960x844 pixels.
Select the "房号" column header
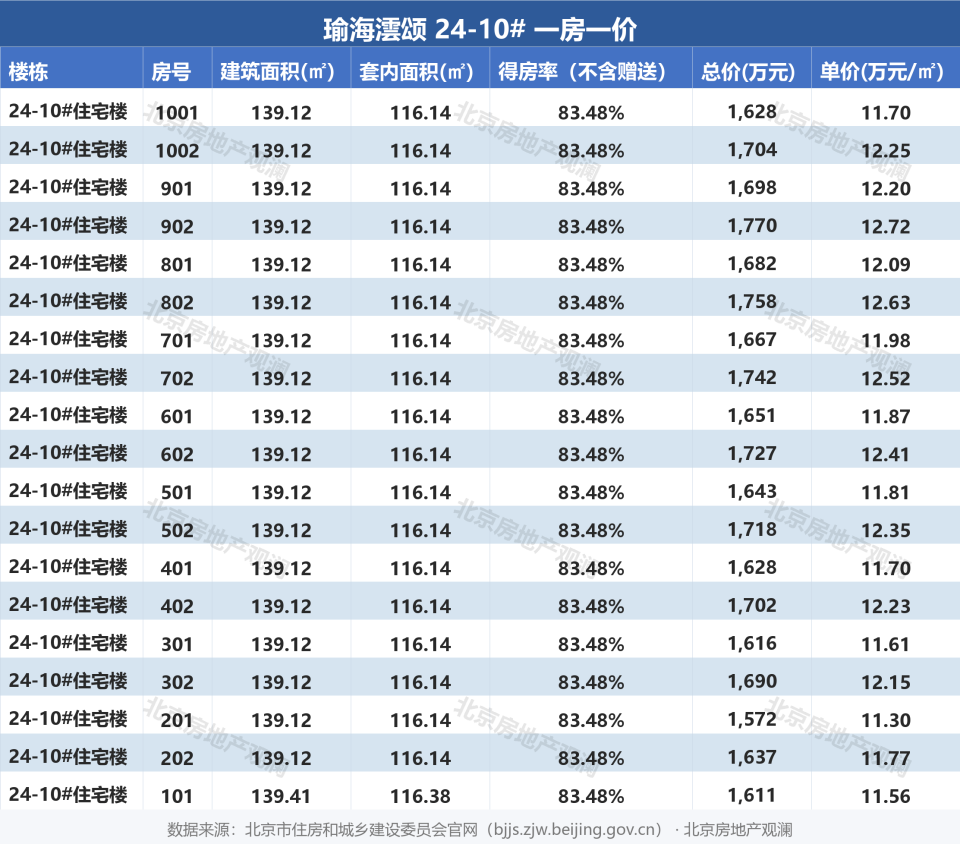[171, 72]
